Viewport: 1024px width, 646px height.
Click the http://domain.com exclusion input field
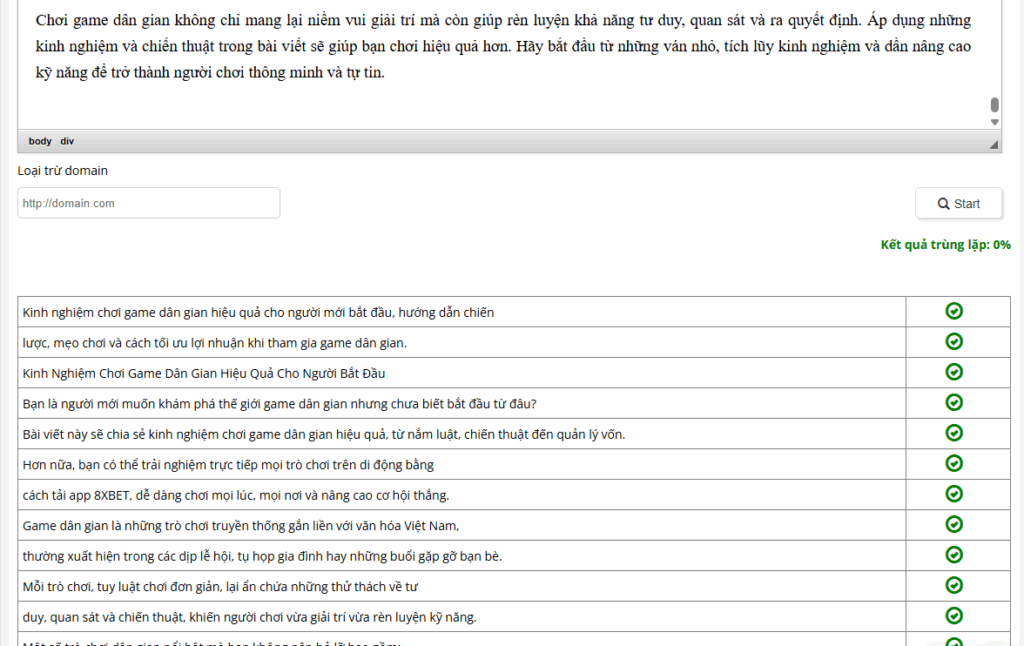click(148, 203)
